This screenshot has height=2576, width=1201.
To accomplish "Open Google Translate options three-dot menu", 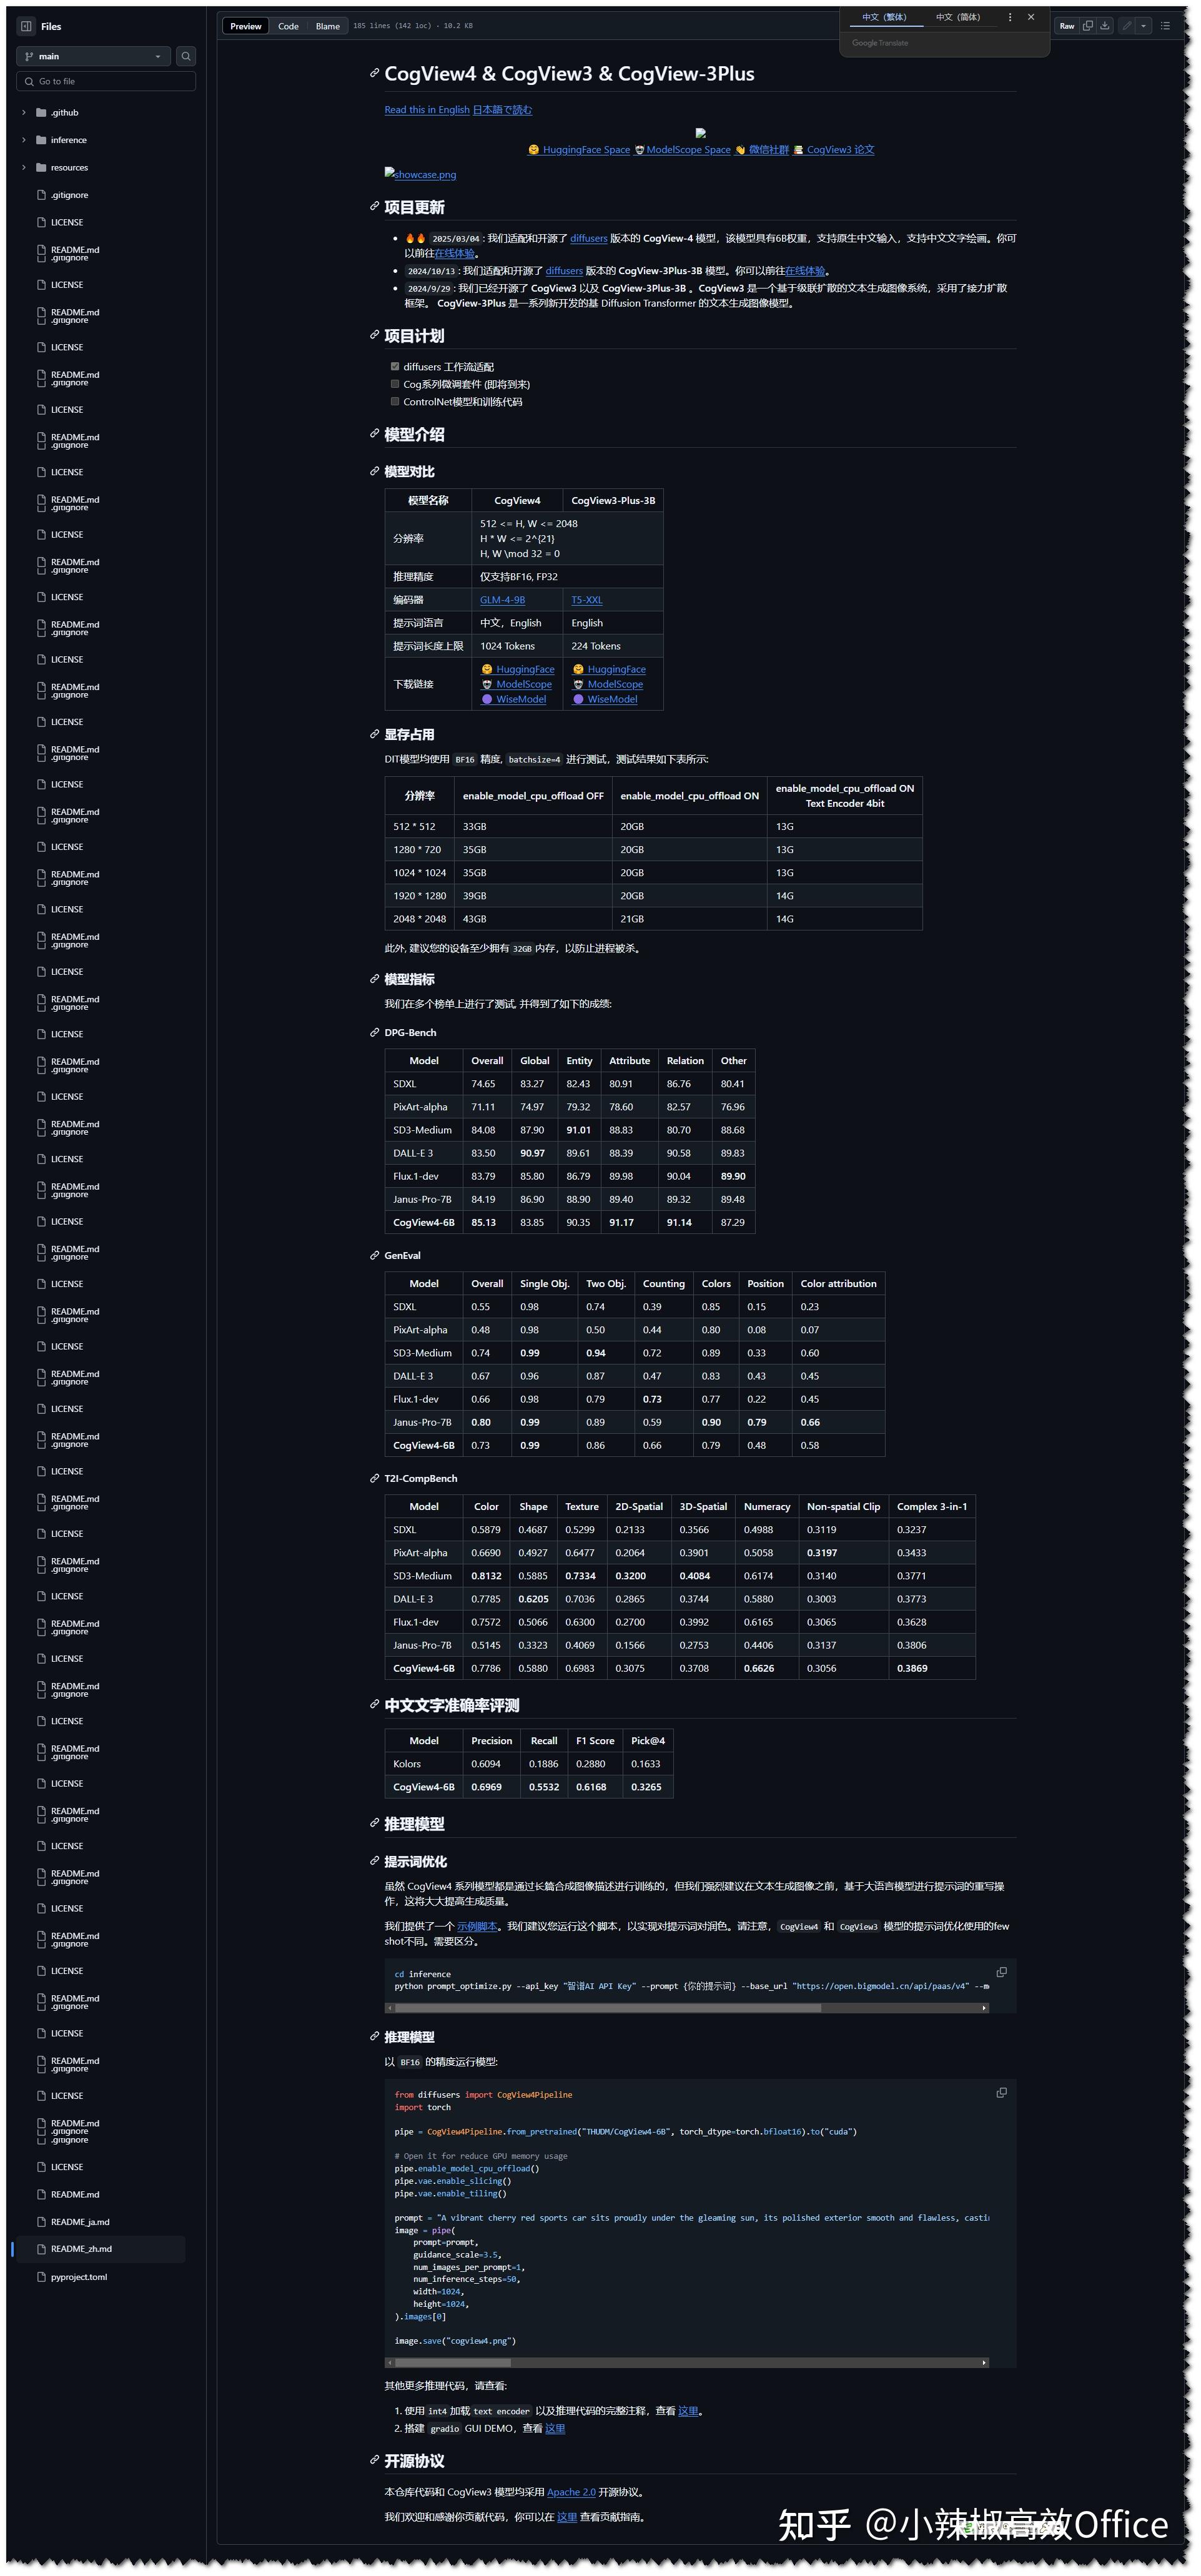I will click(1010, 17).
